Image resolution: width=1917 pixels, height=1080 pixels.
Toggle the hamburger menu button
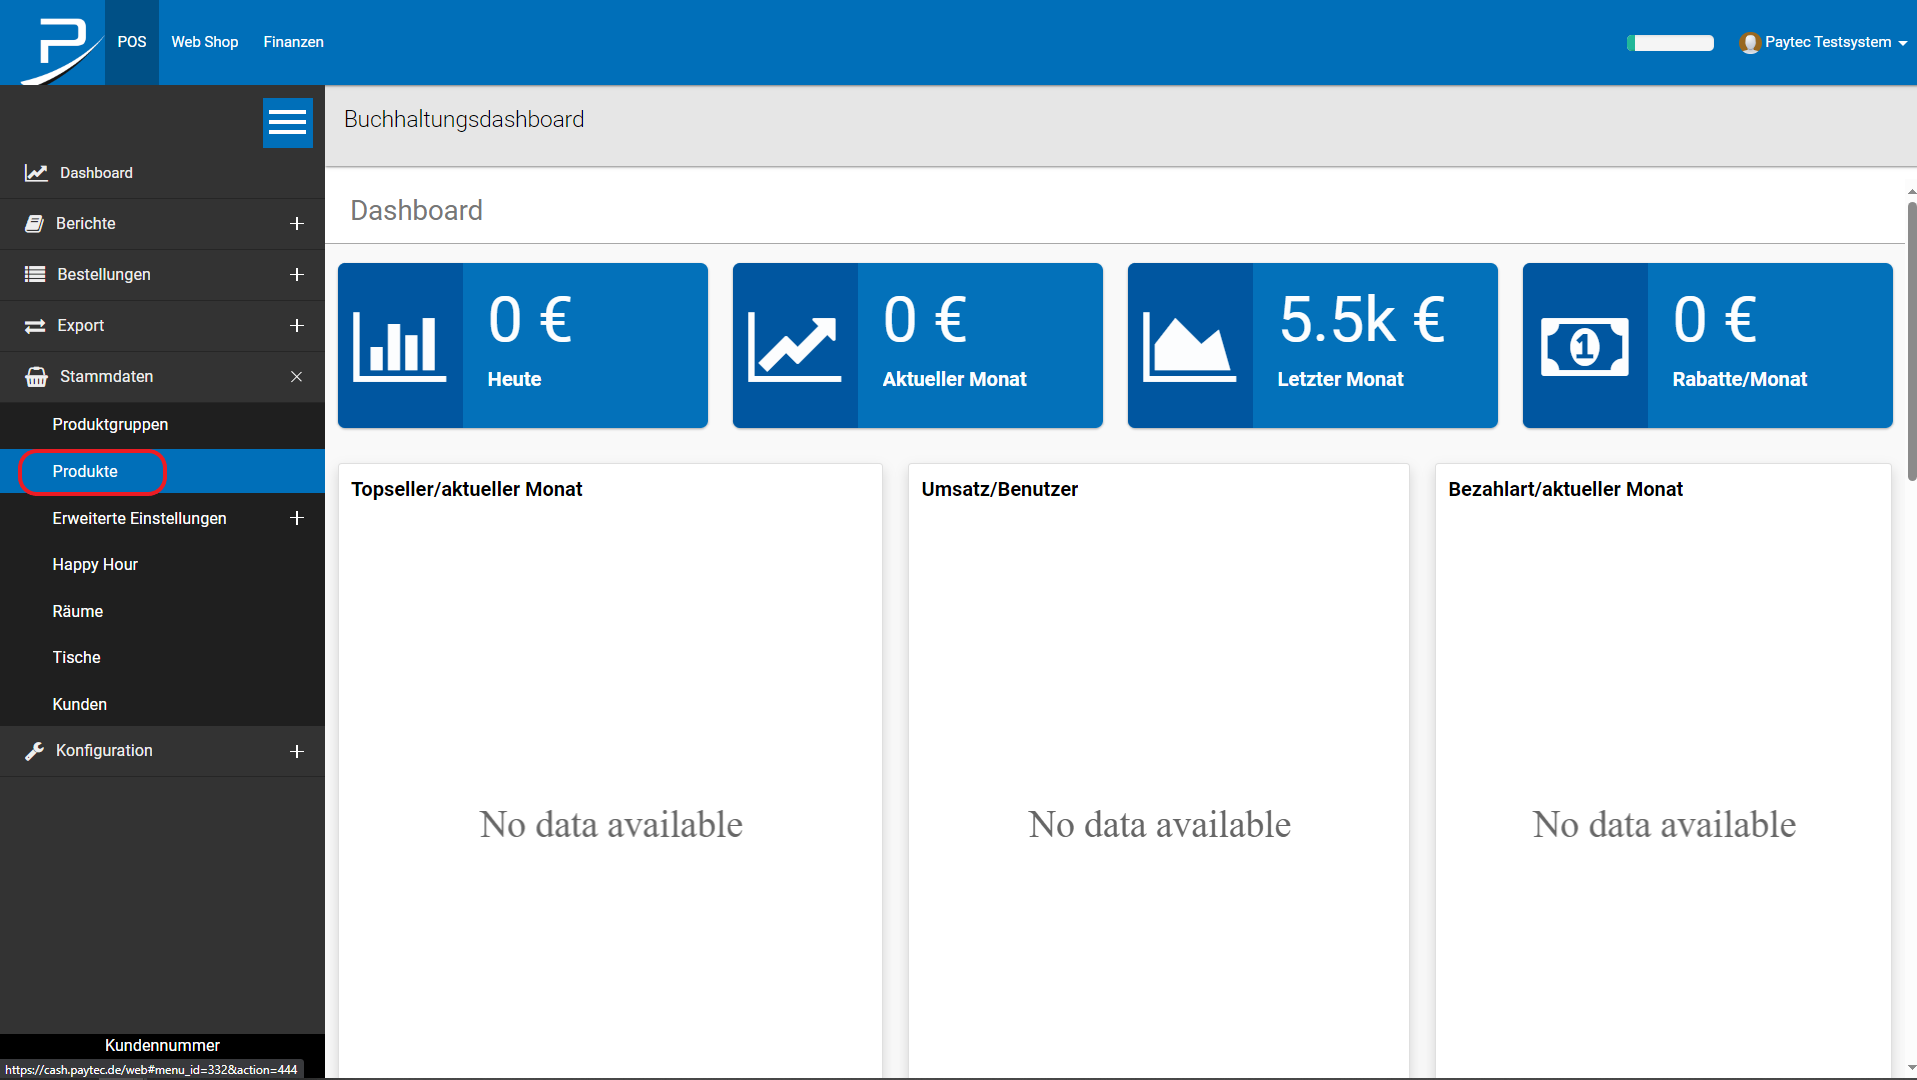(x=287, y=122)
